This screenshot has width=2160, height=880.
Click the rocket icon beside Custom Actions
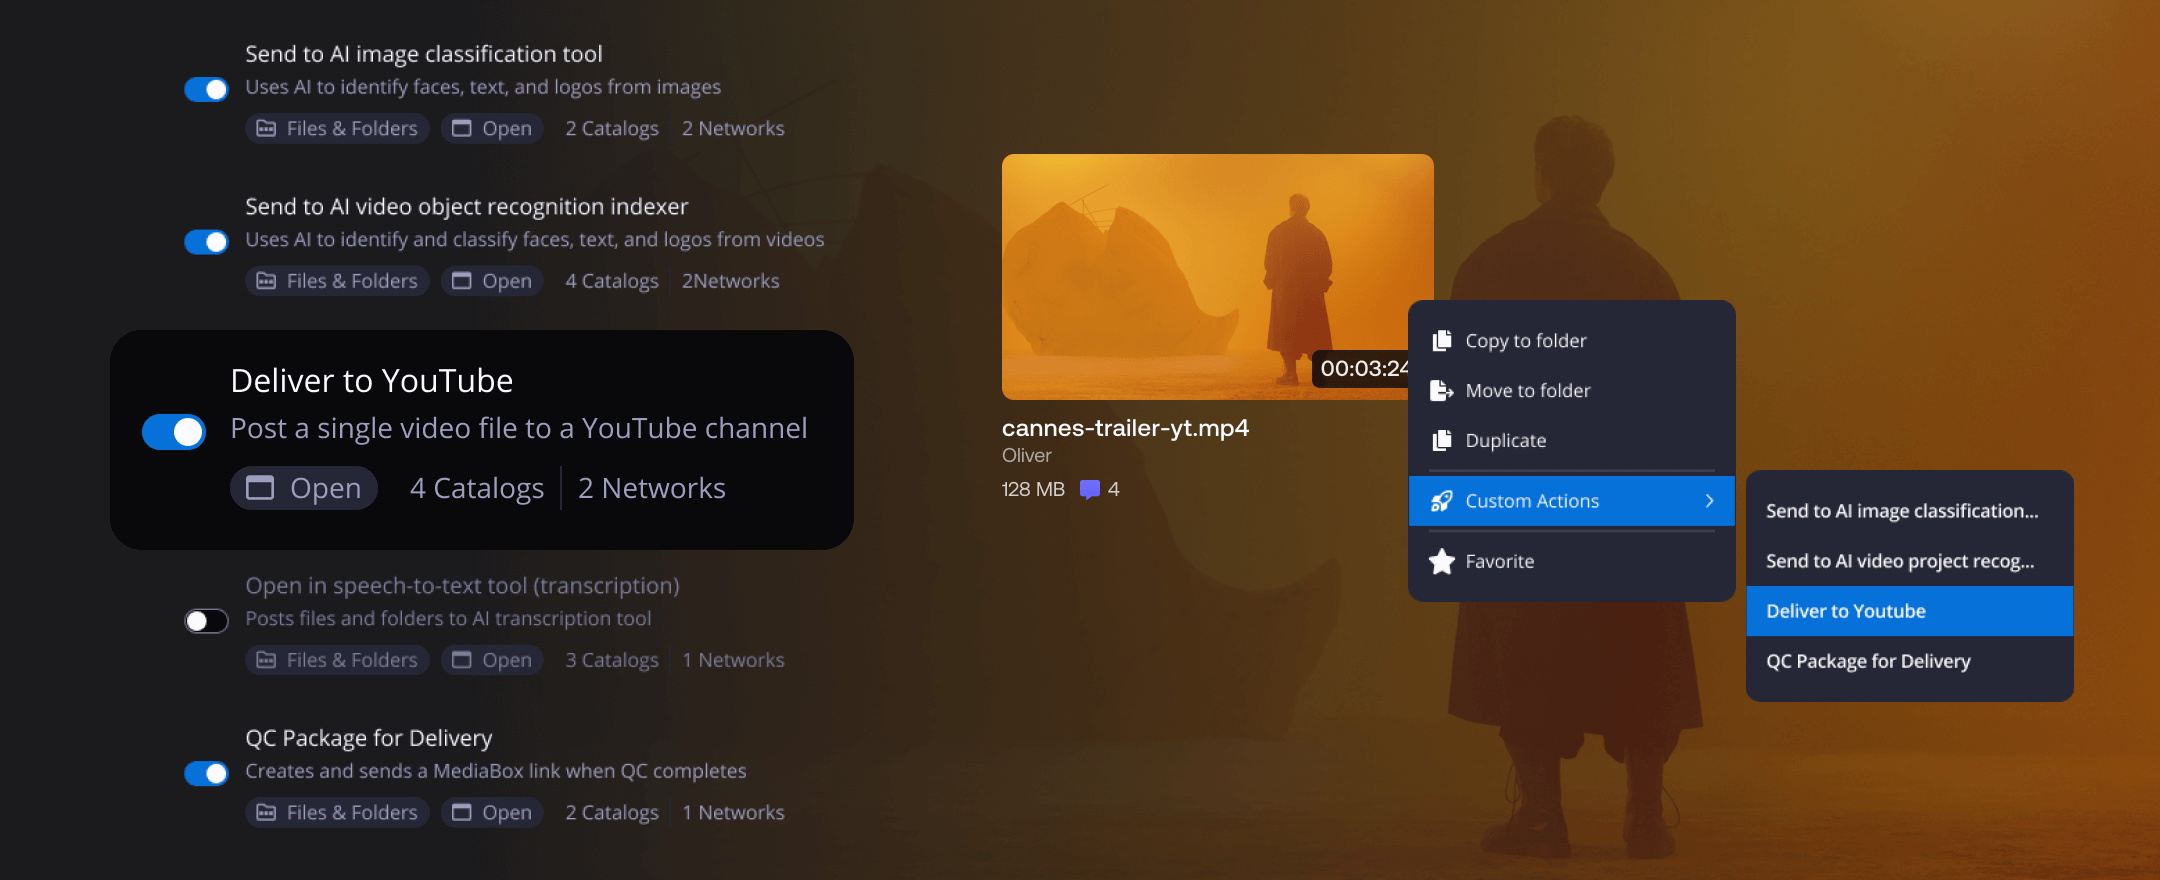(1442, 501)
